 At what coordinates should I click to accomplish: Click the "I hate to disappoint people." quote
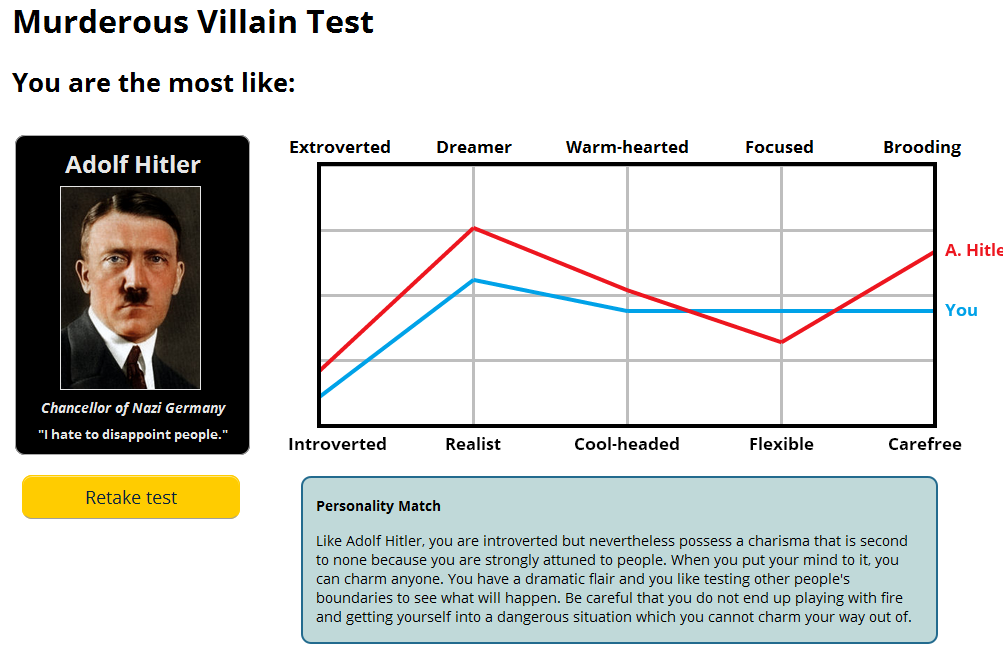tap(133, 434)
